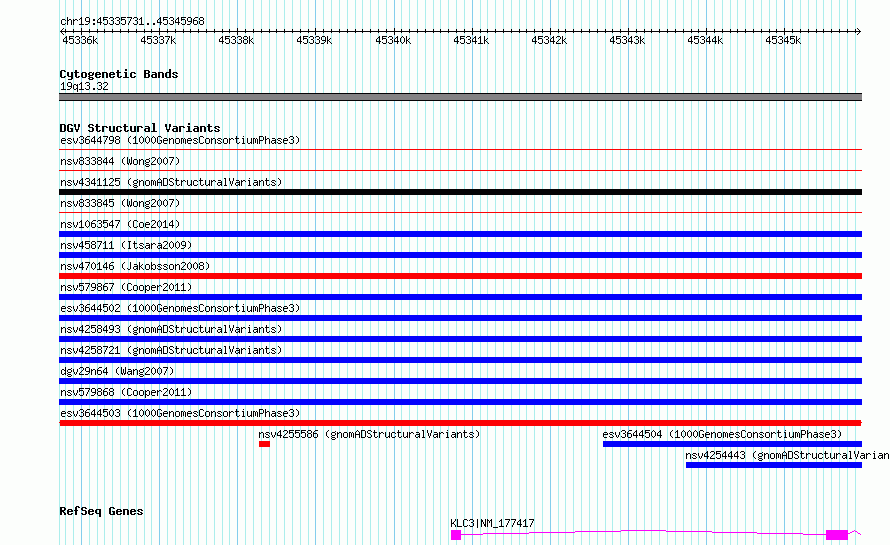This screenshot has height=545, width=890.
Task: Click the large magenta KLC3 exon near 45345k
Action: (x=837, y=535)
